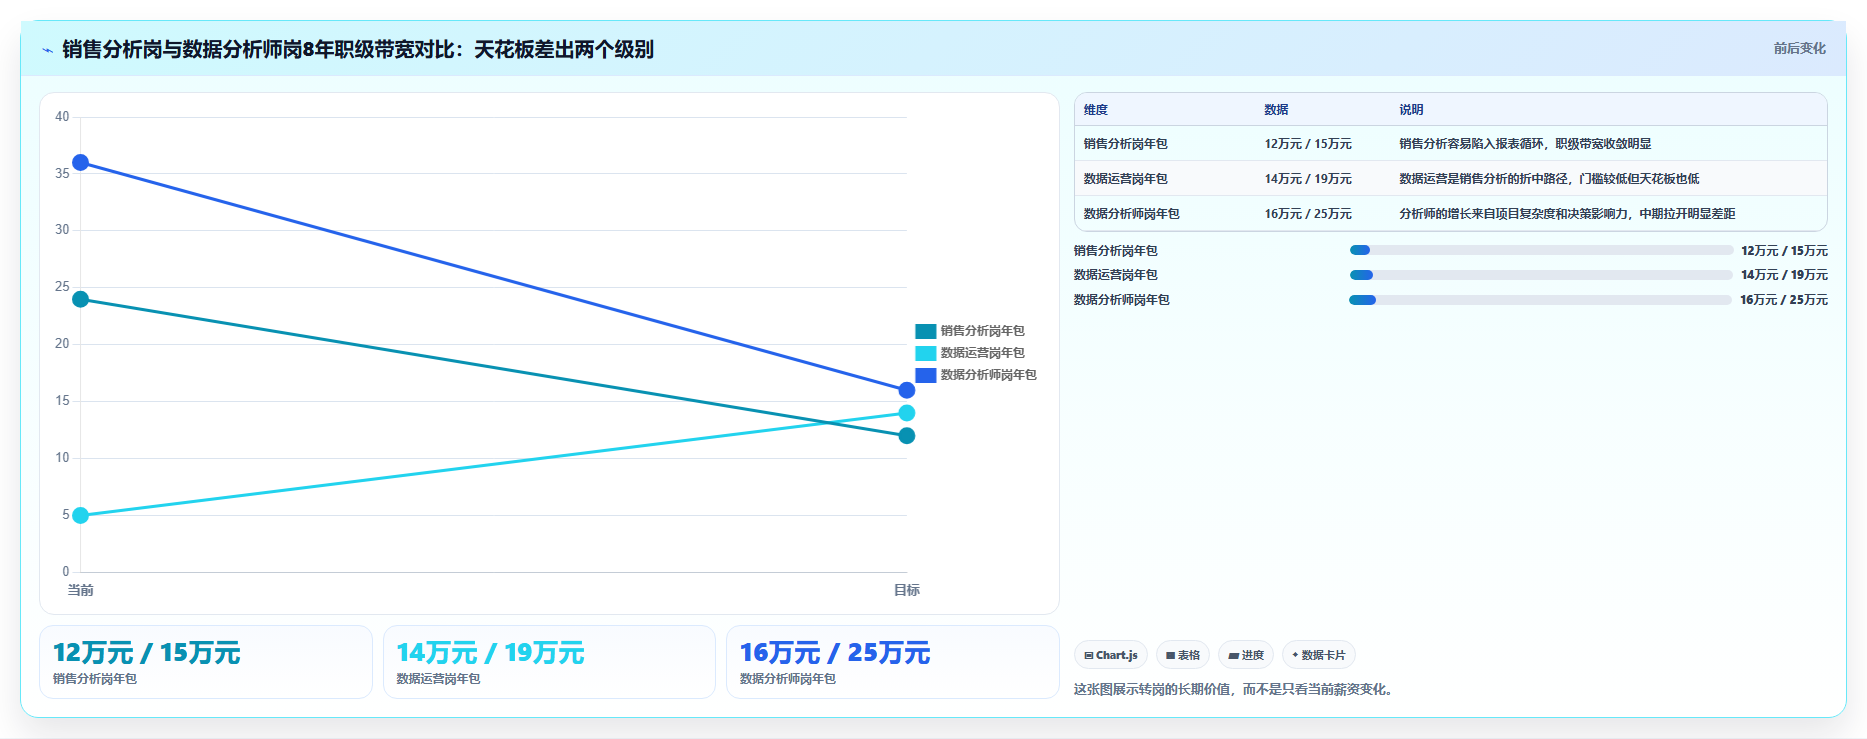Toggle 数据运营岗年包 legend color box
Screen dimensions: 1867x739
click(x=925, y=353)
